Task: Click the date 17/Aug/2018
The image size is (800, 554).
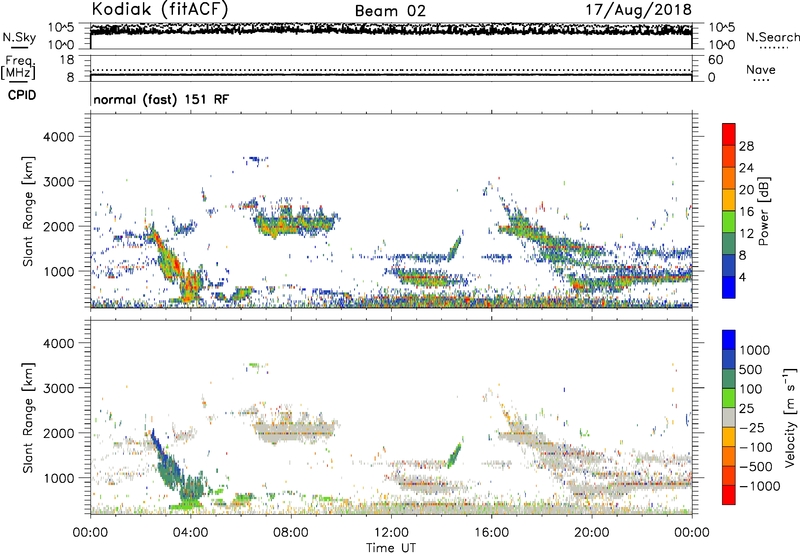Action: coord(638,9)
